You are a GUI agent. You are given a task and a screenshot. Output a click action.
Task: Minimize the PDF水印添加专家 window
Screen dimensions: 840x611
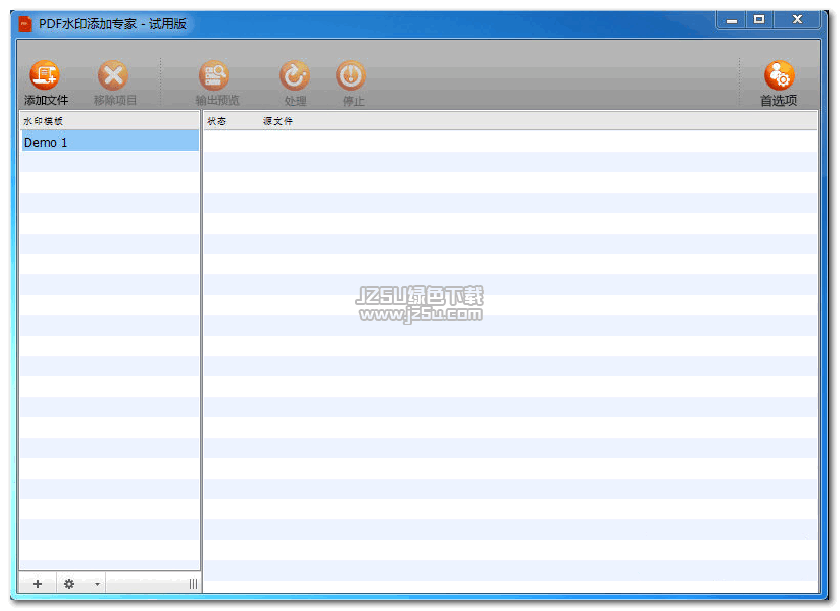click(x=732, y=20)
